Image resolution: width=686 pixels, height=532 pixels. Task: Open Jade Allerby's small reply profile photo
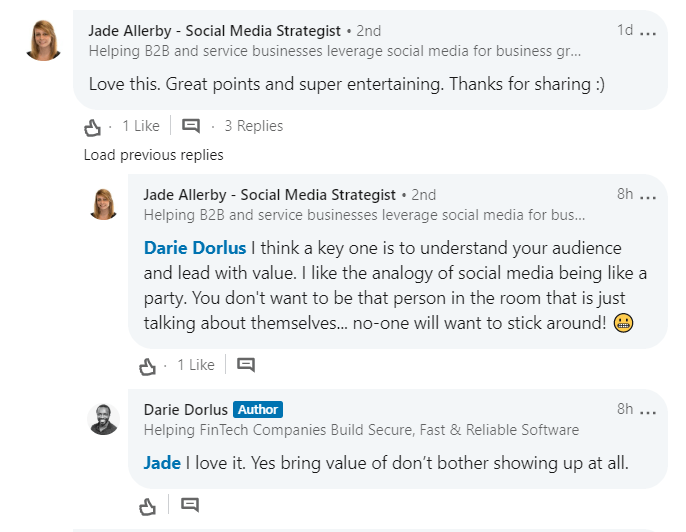coord(103,204)
